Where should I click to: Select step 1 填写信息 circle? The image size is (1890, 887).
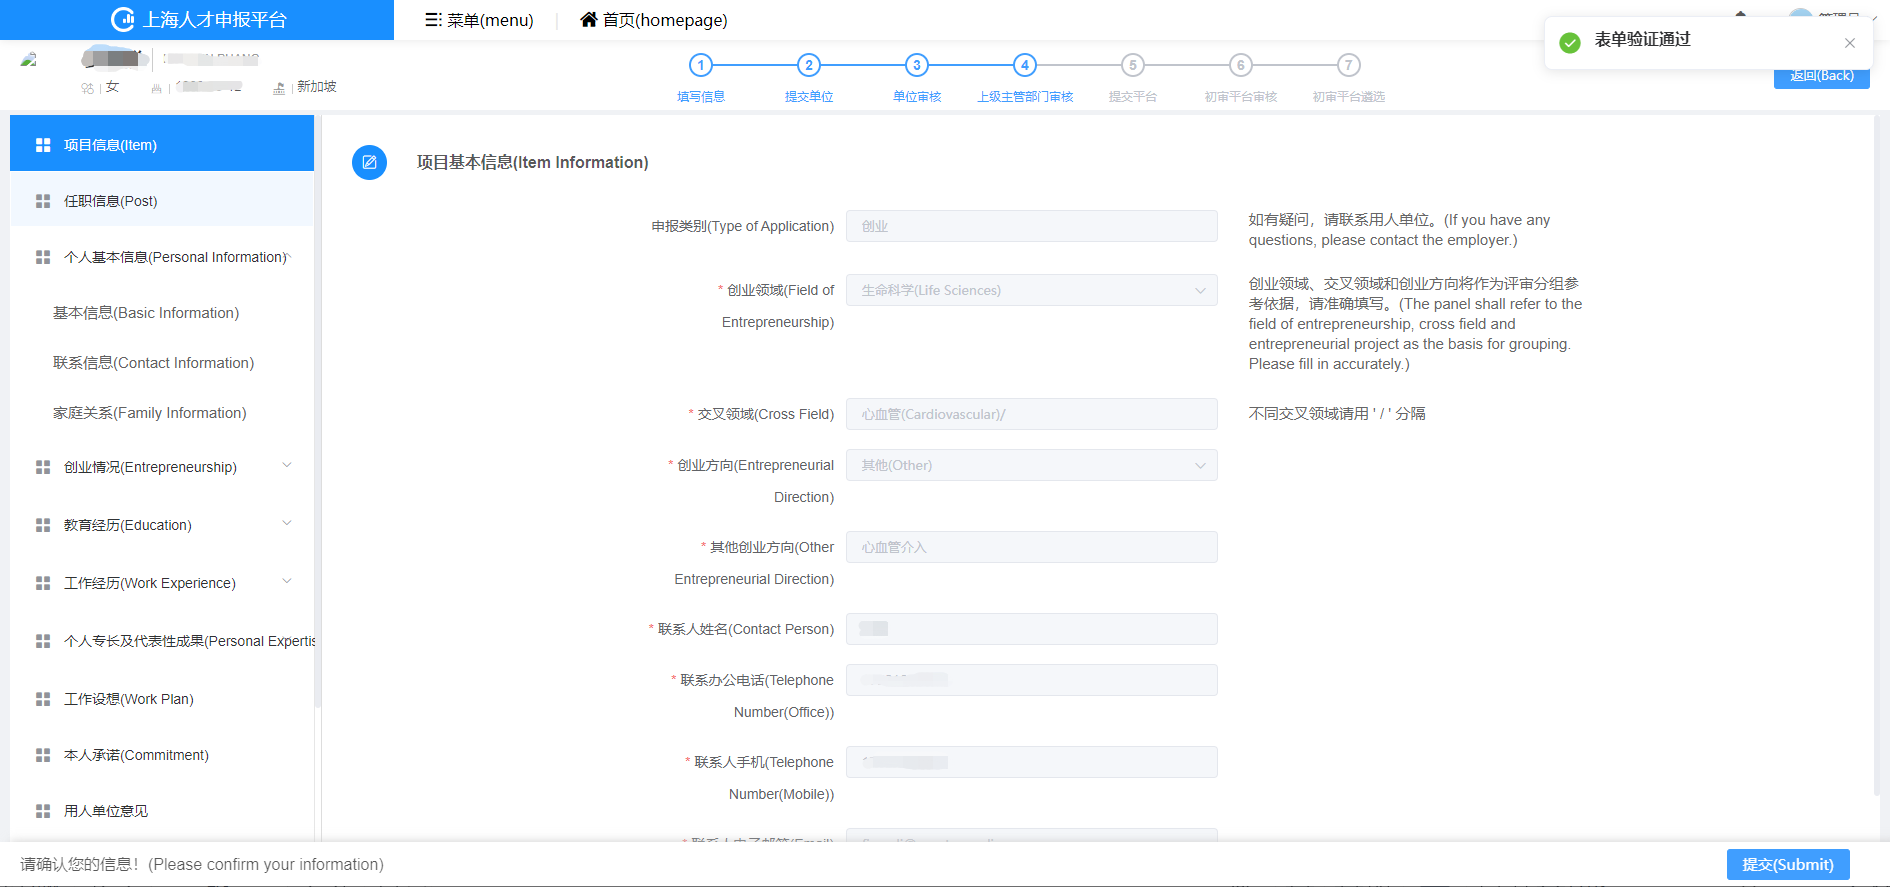pyautogui.click(x=701, y=65)
